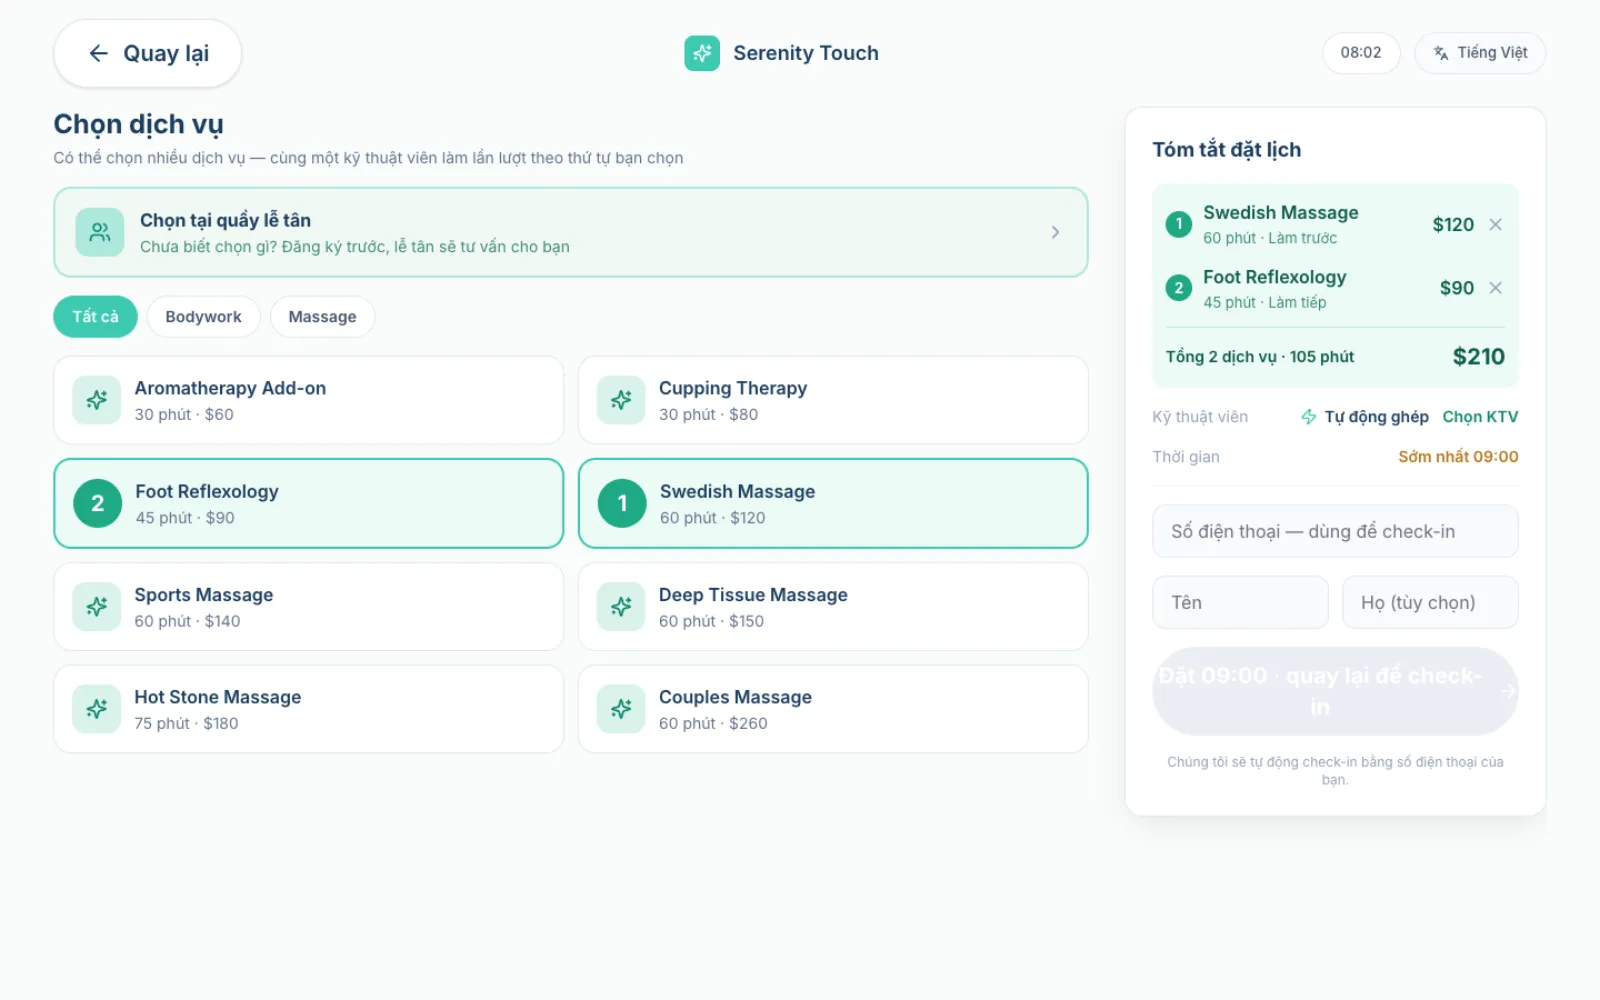Deselect the Foot Reflexology service card
Viewport: 1600px width, 1000px height.
coord(309,503)
